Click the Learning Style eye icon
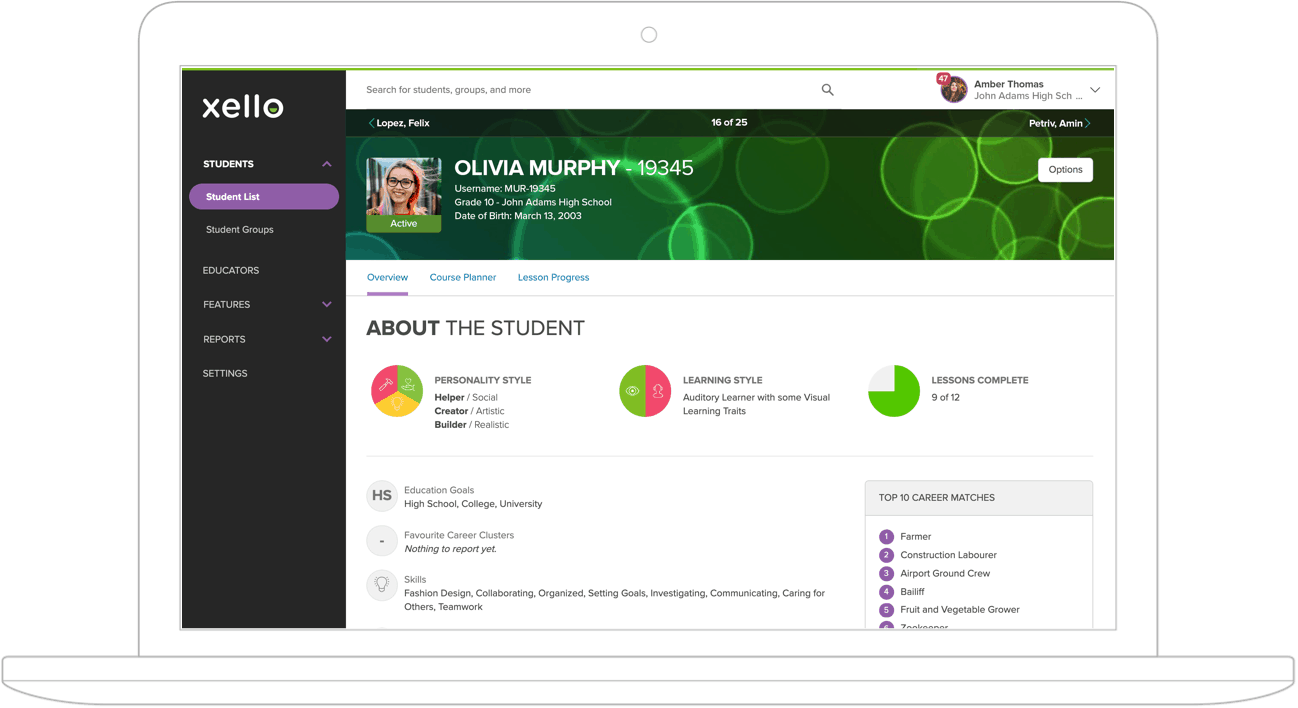Image resolution: width=1298 pixels, height=708 pixels. tap(644, 391)
